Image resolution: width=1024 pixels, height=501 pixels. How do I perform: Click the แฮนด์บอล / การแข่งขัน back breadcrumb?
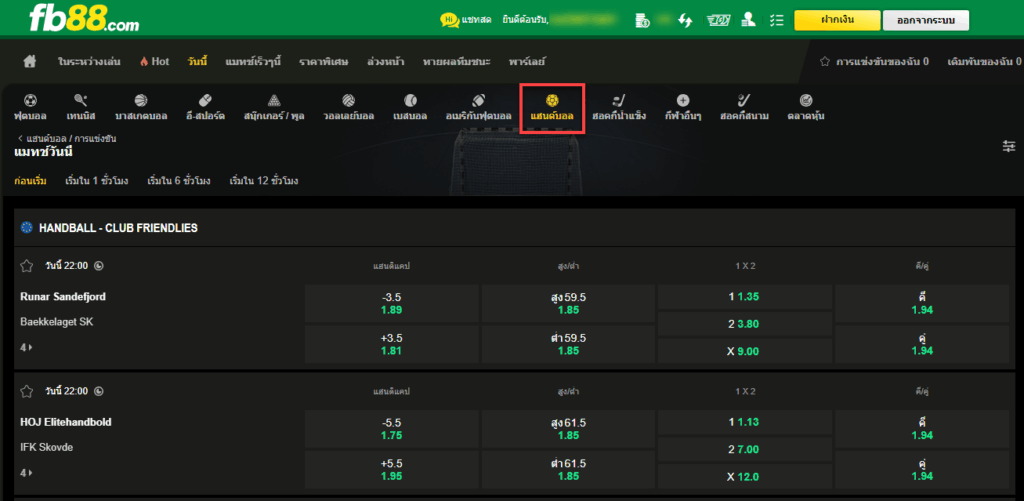click(67, 138)
